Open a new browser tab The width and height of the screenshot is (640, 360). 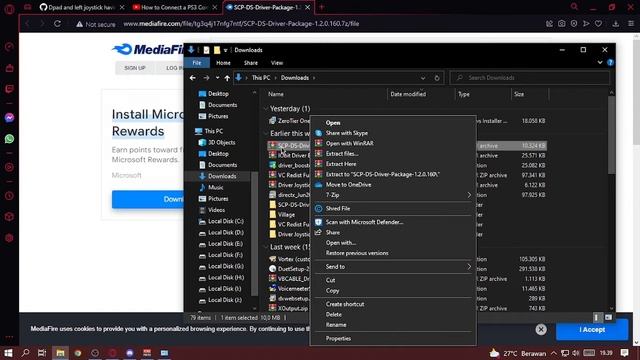[x=322, y=7]
